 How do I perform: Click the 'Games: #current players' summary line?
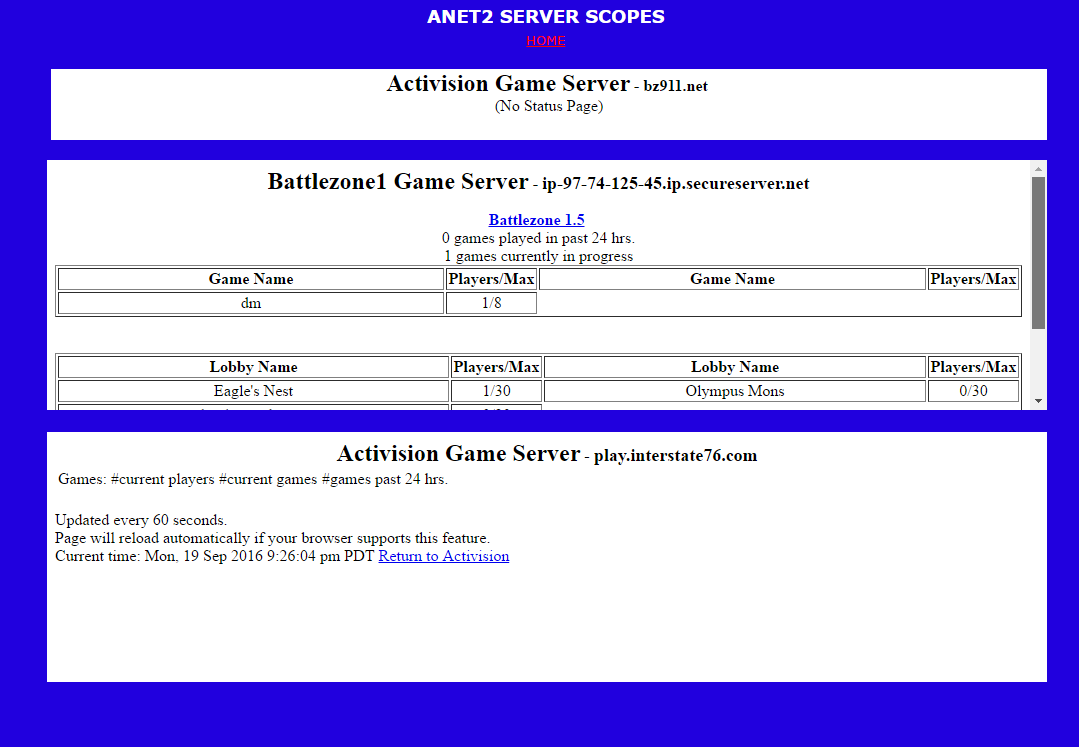point(253,479)
